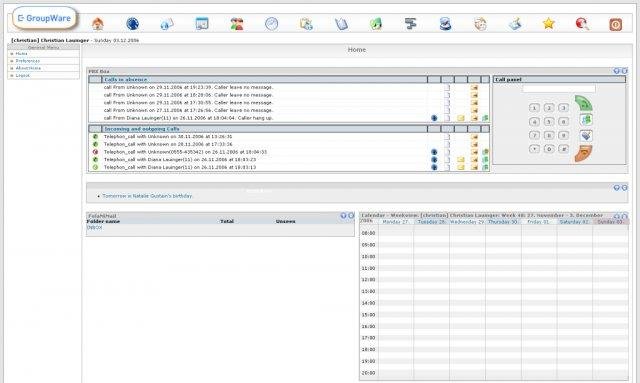This screenshot has height=383, width=640.
Task: Click blue info icon on Diana Lauinger hang up row
Action: (x=434, y=118)
